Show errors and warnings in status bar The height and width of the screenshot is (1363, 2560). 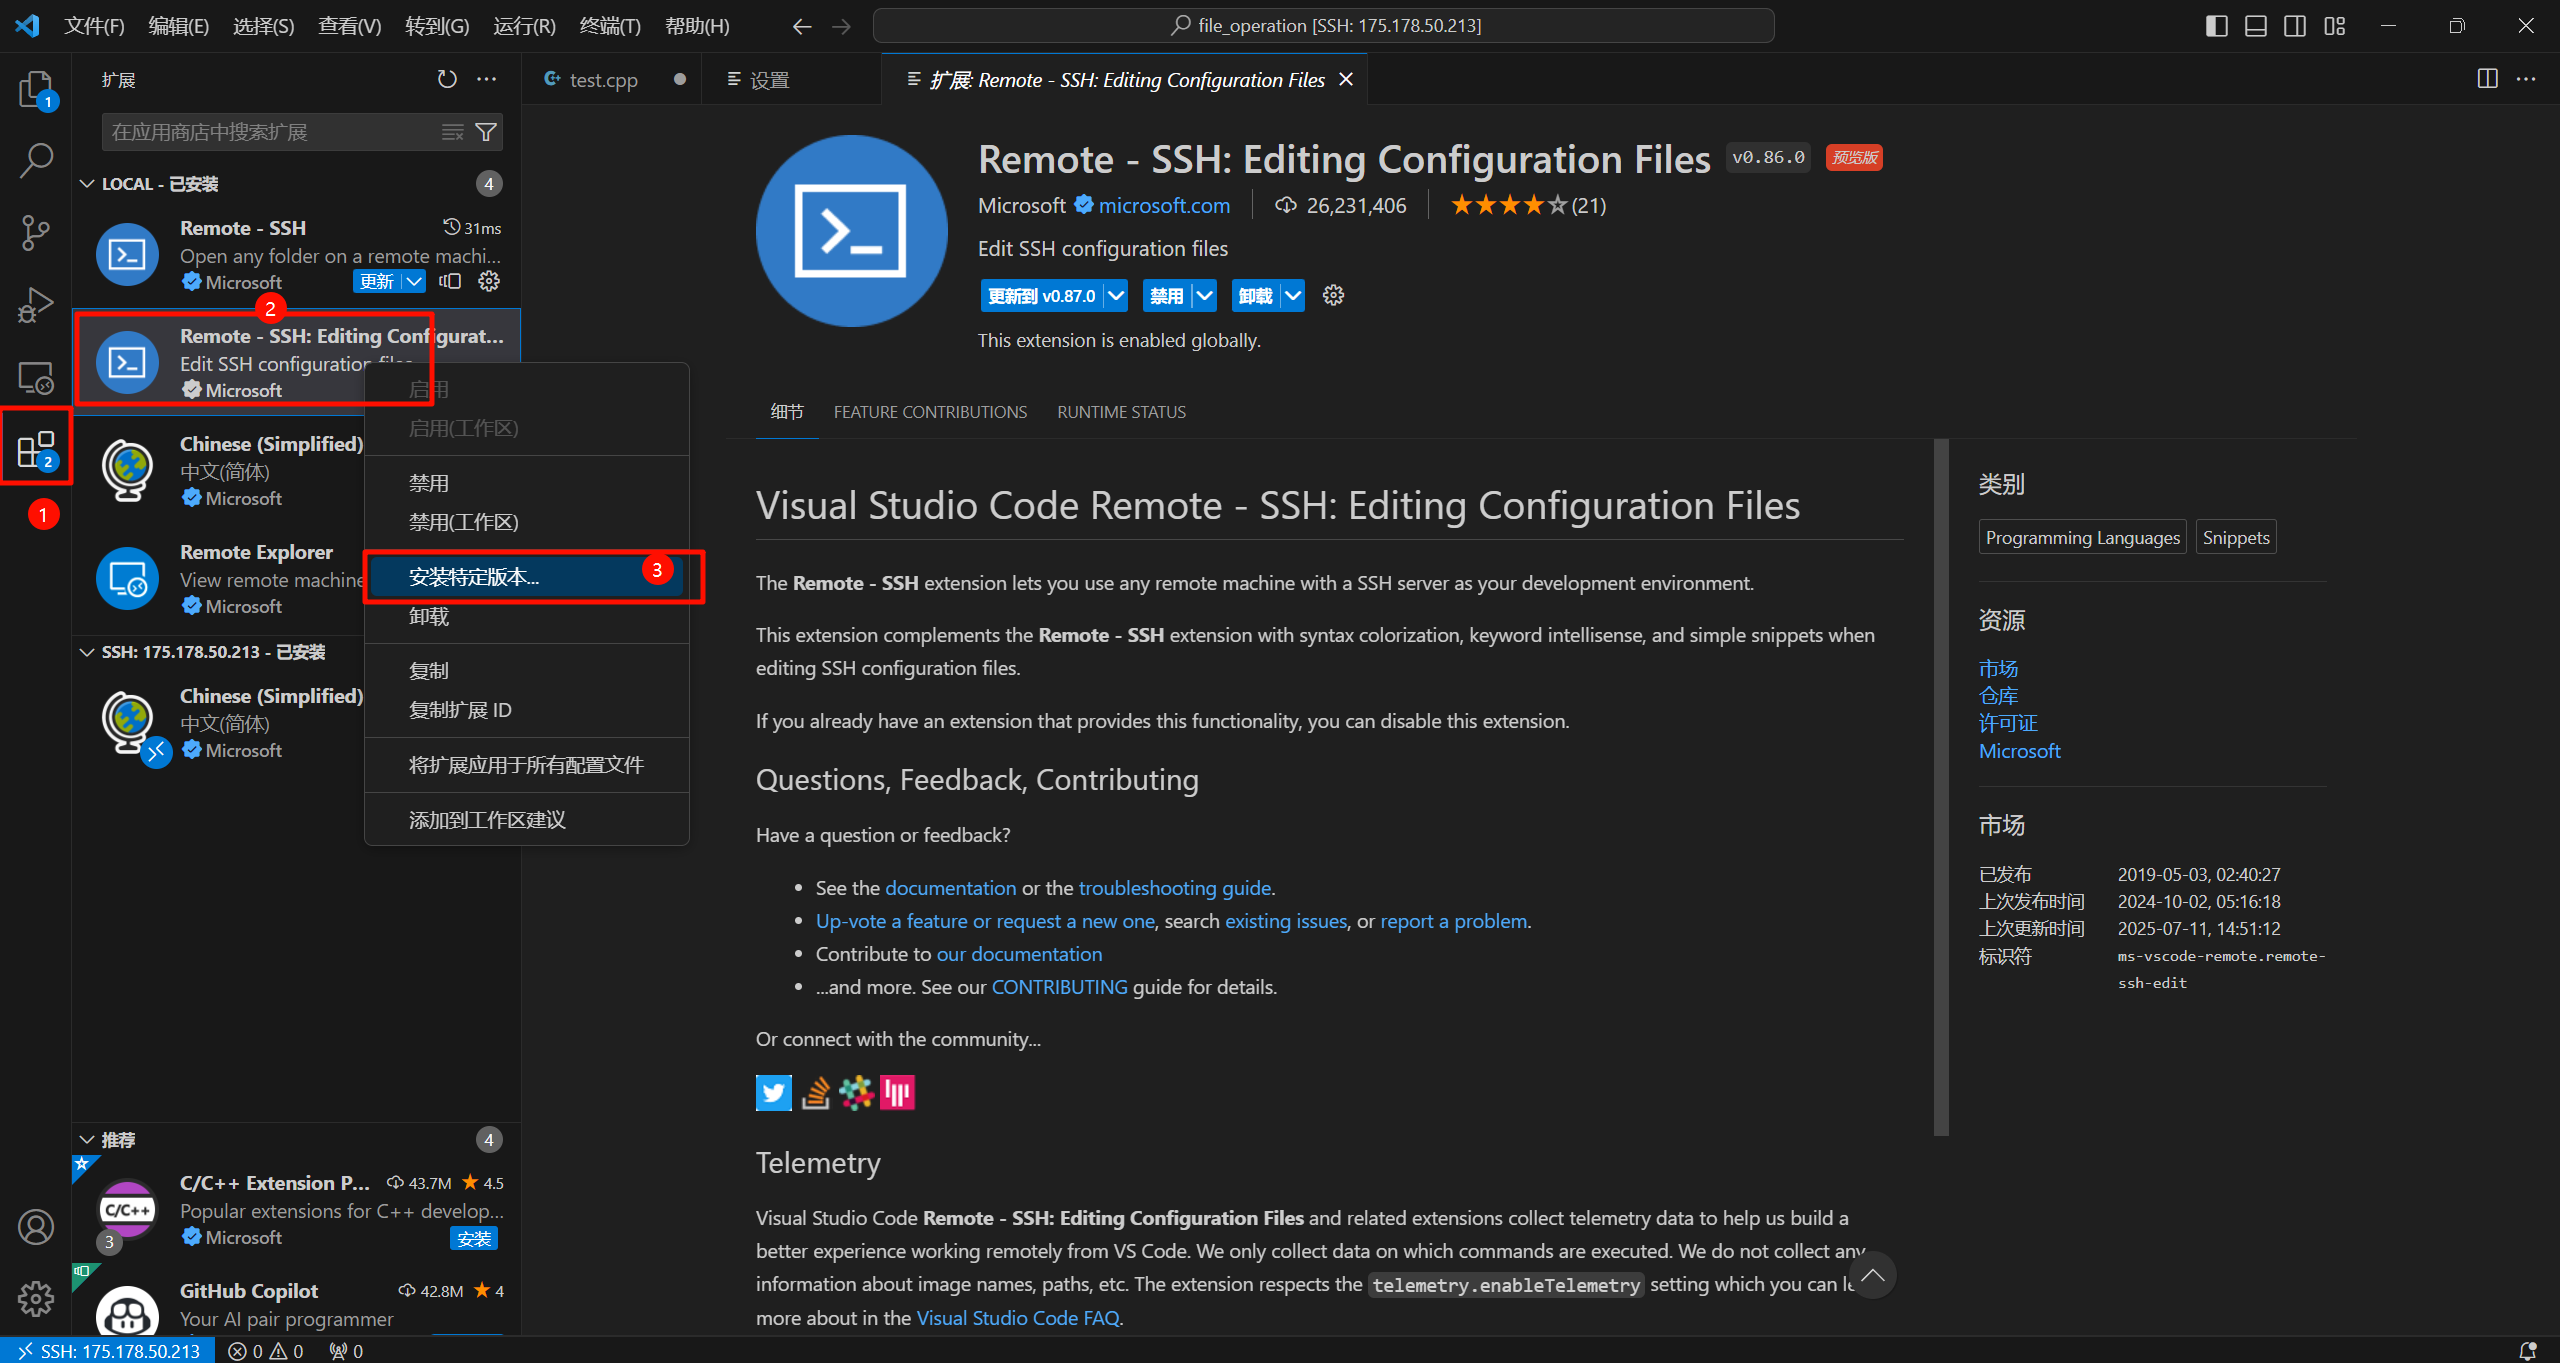(x=266, y=1351)
